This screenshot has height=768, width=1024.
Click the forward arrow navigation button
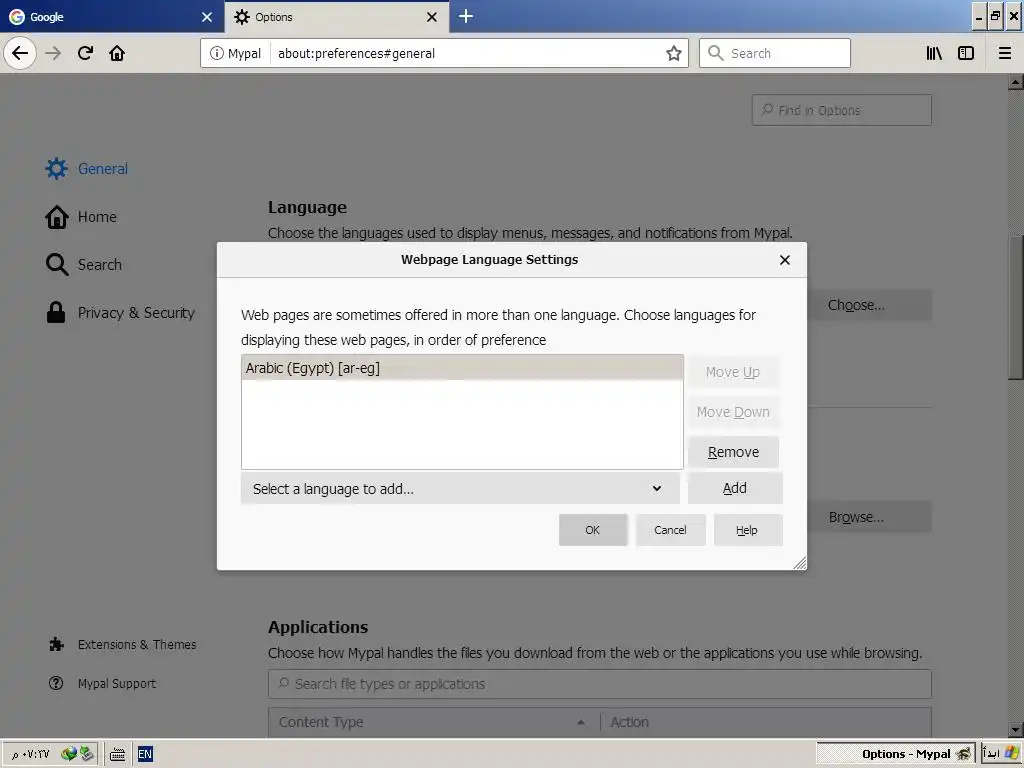pos(53,53)
